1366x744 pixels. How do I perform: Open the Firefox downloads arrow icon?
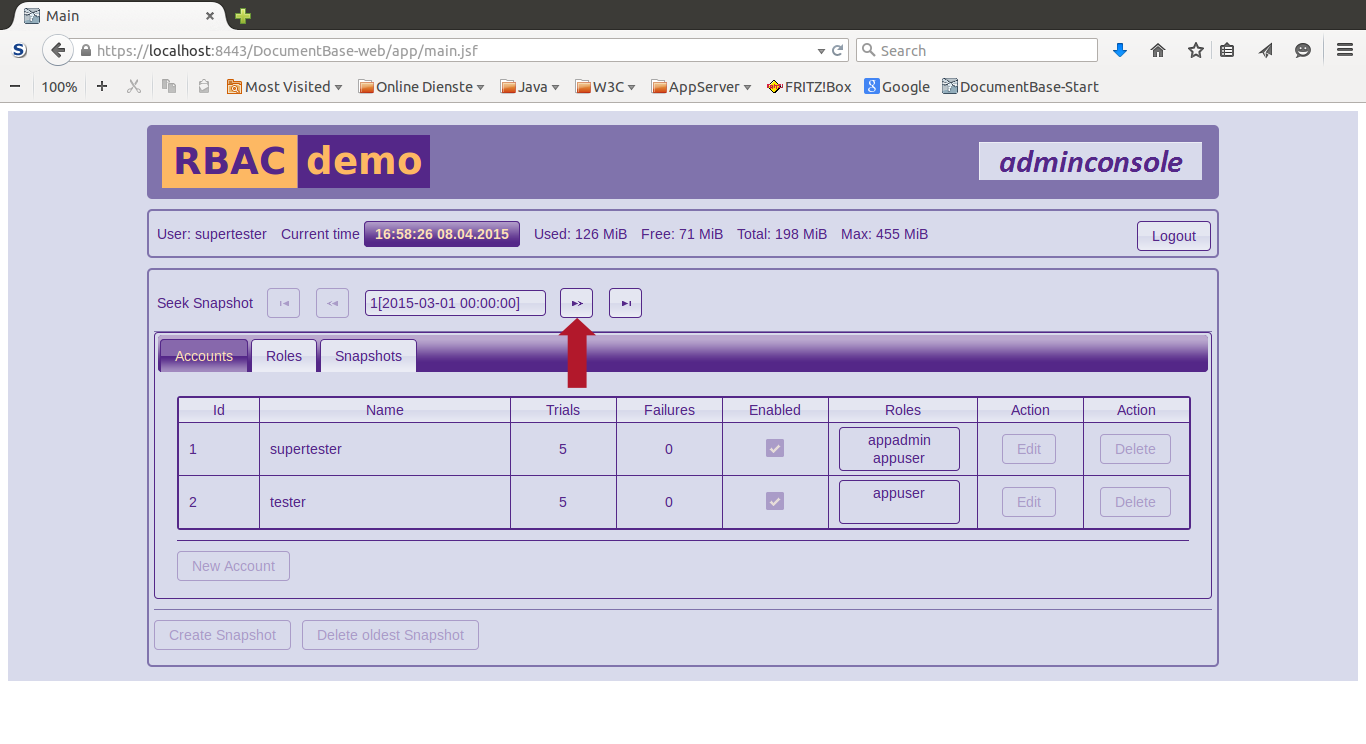pos(1120,50)
